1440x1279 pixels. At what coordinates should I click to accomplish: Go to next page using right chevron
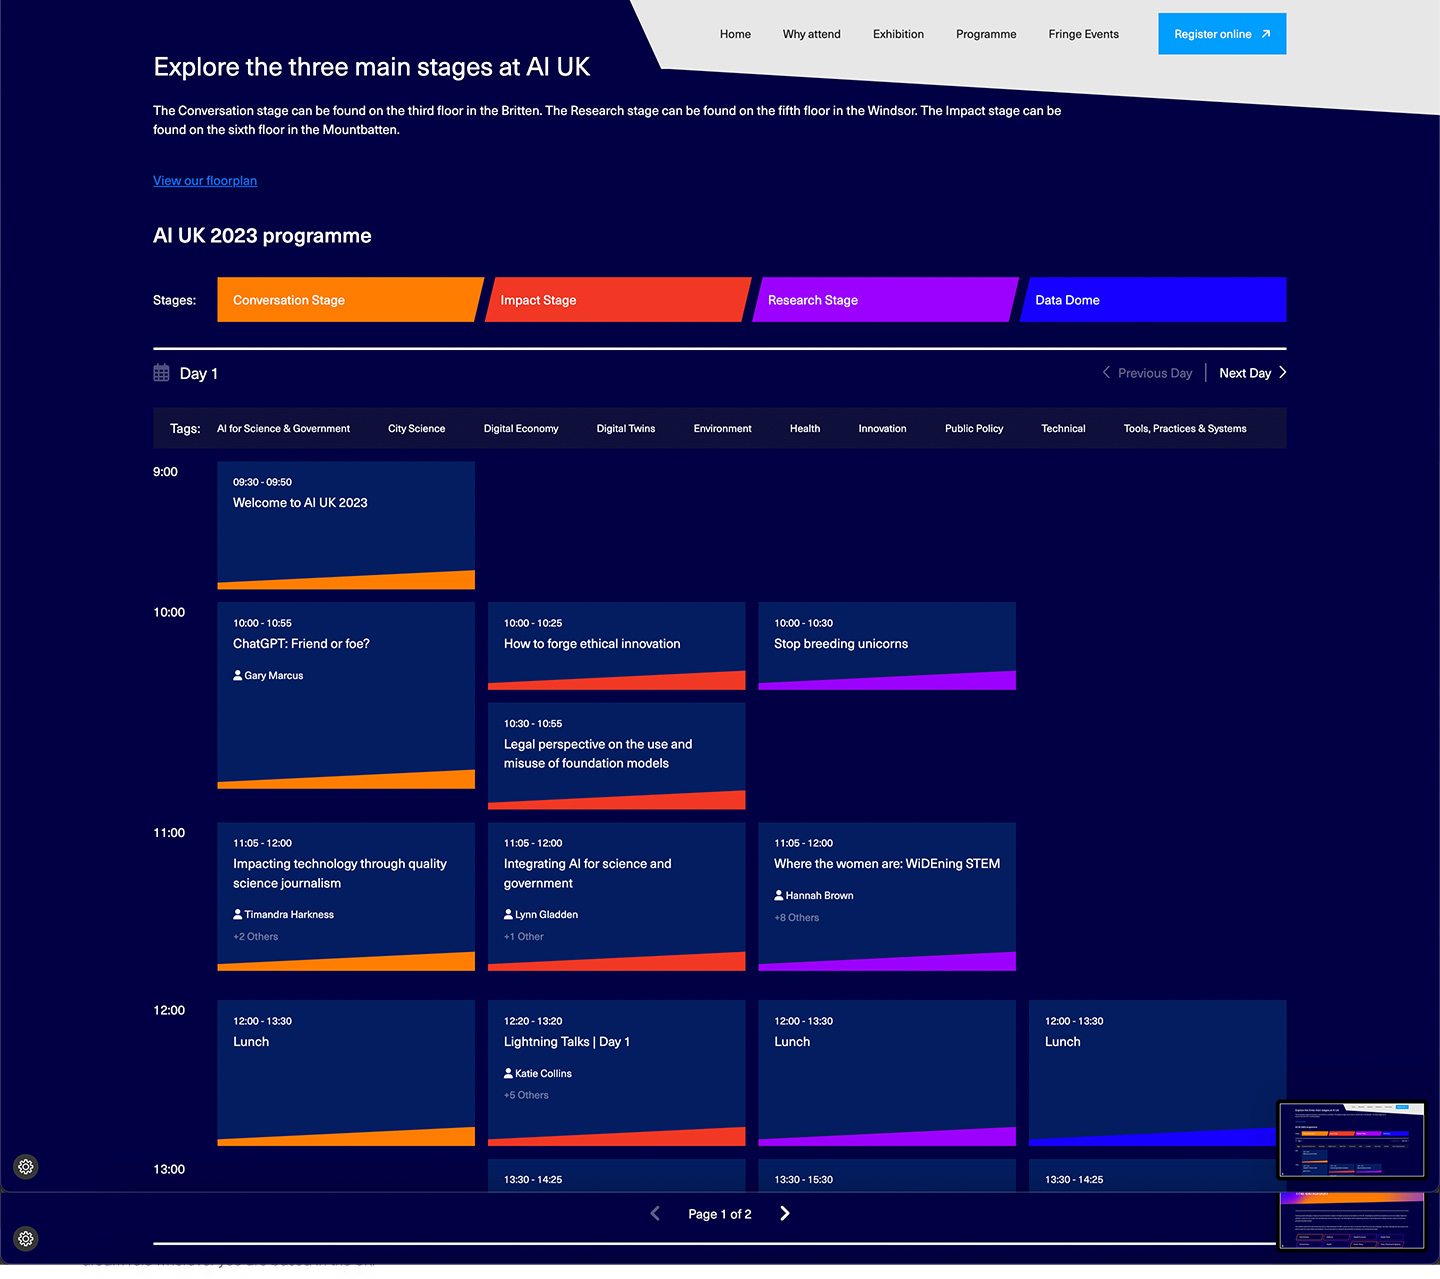[x=785, y=1214]
